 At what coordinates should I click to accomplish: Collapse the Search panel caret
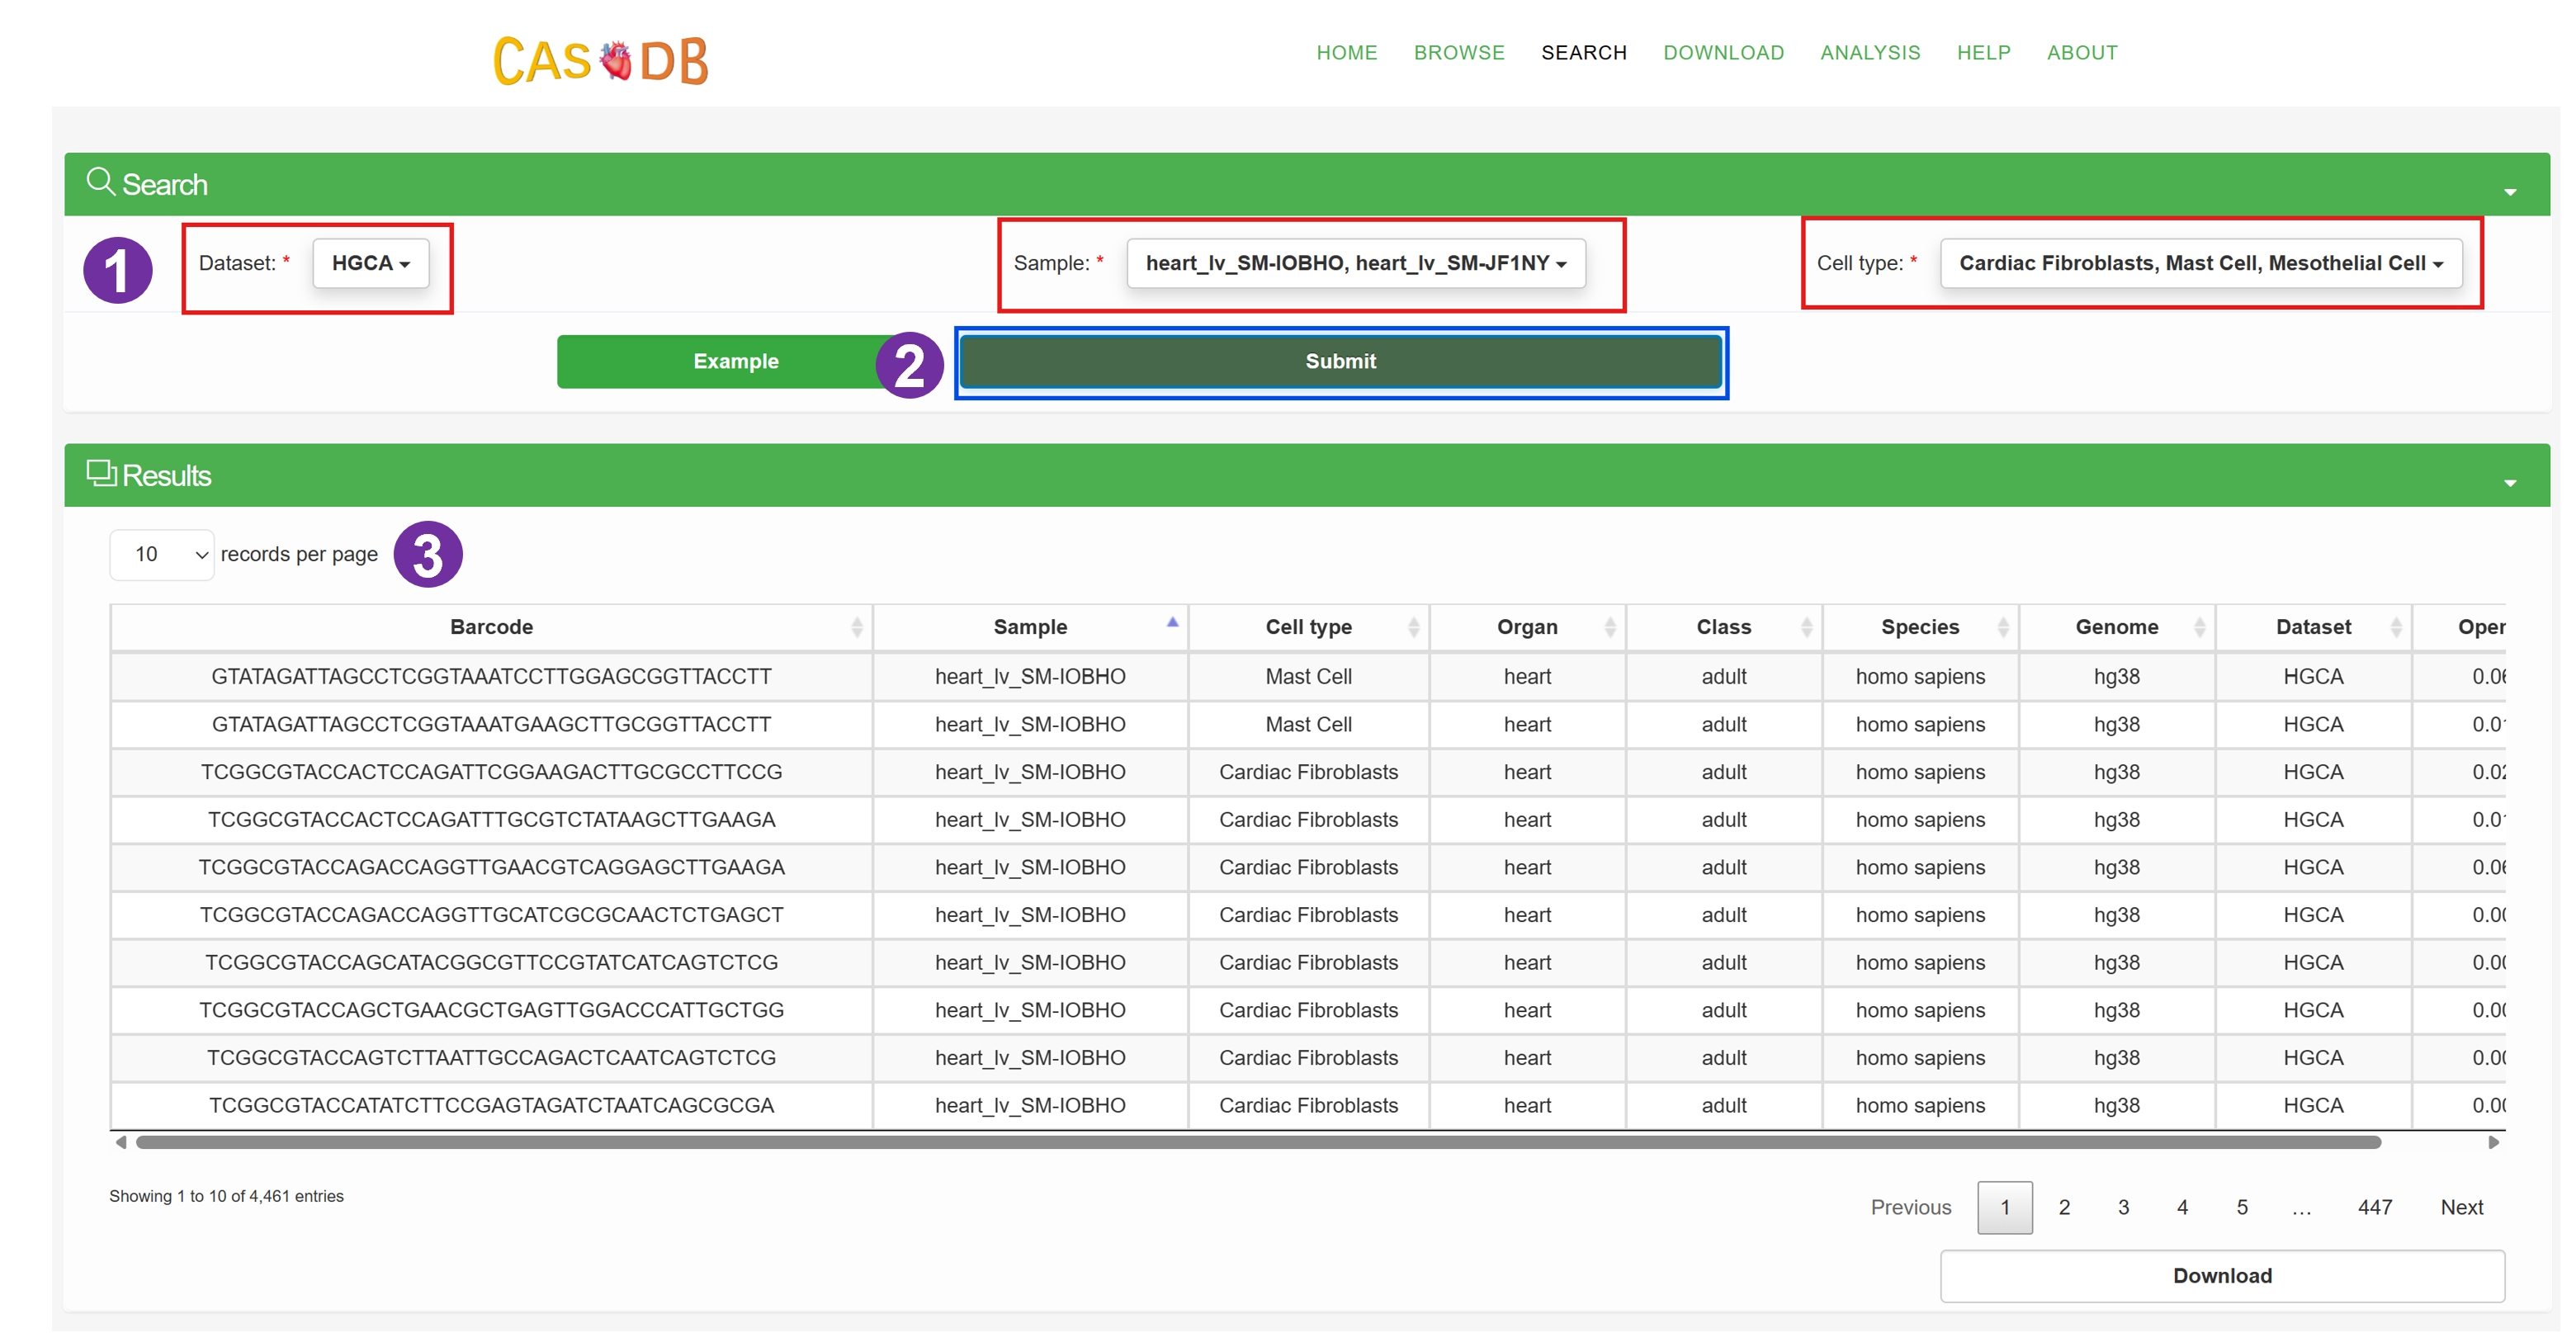pos(2509,192)
